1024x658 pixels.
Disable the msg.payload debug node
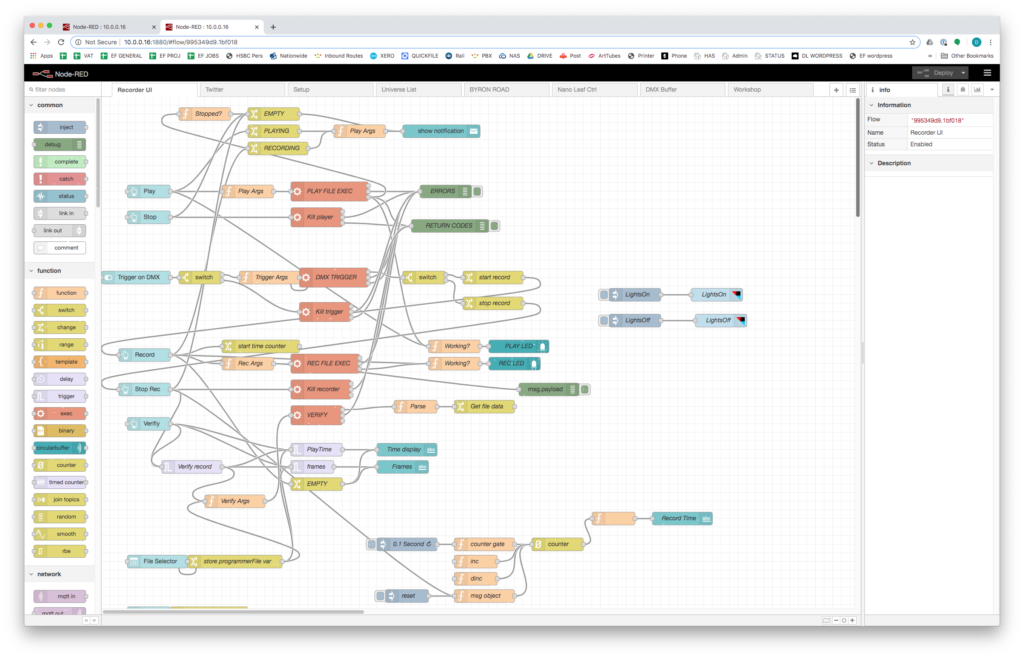click(585, 389)
